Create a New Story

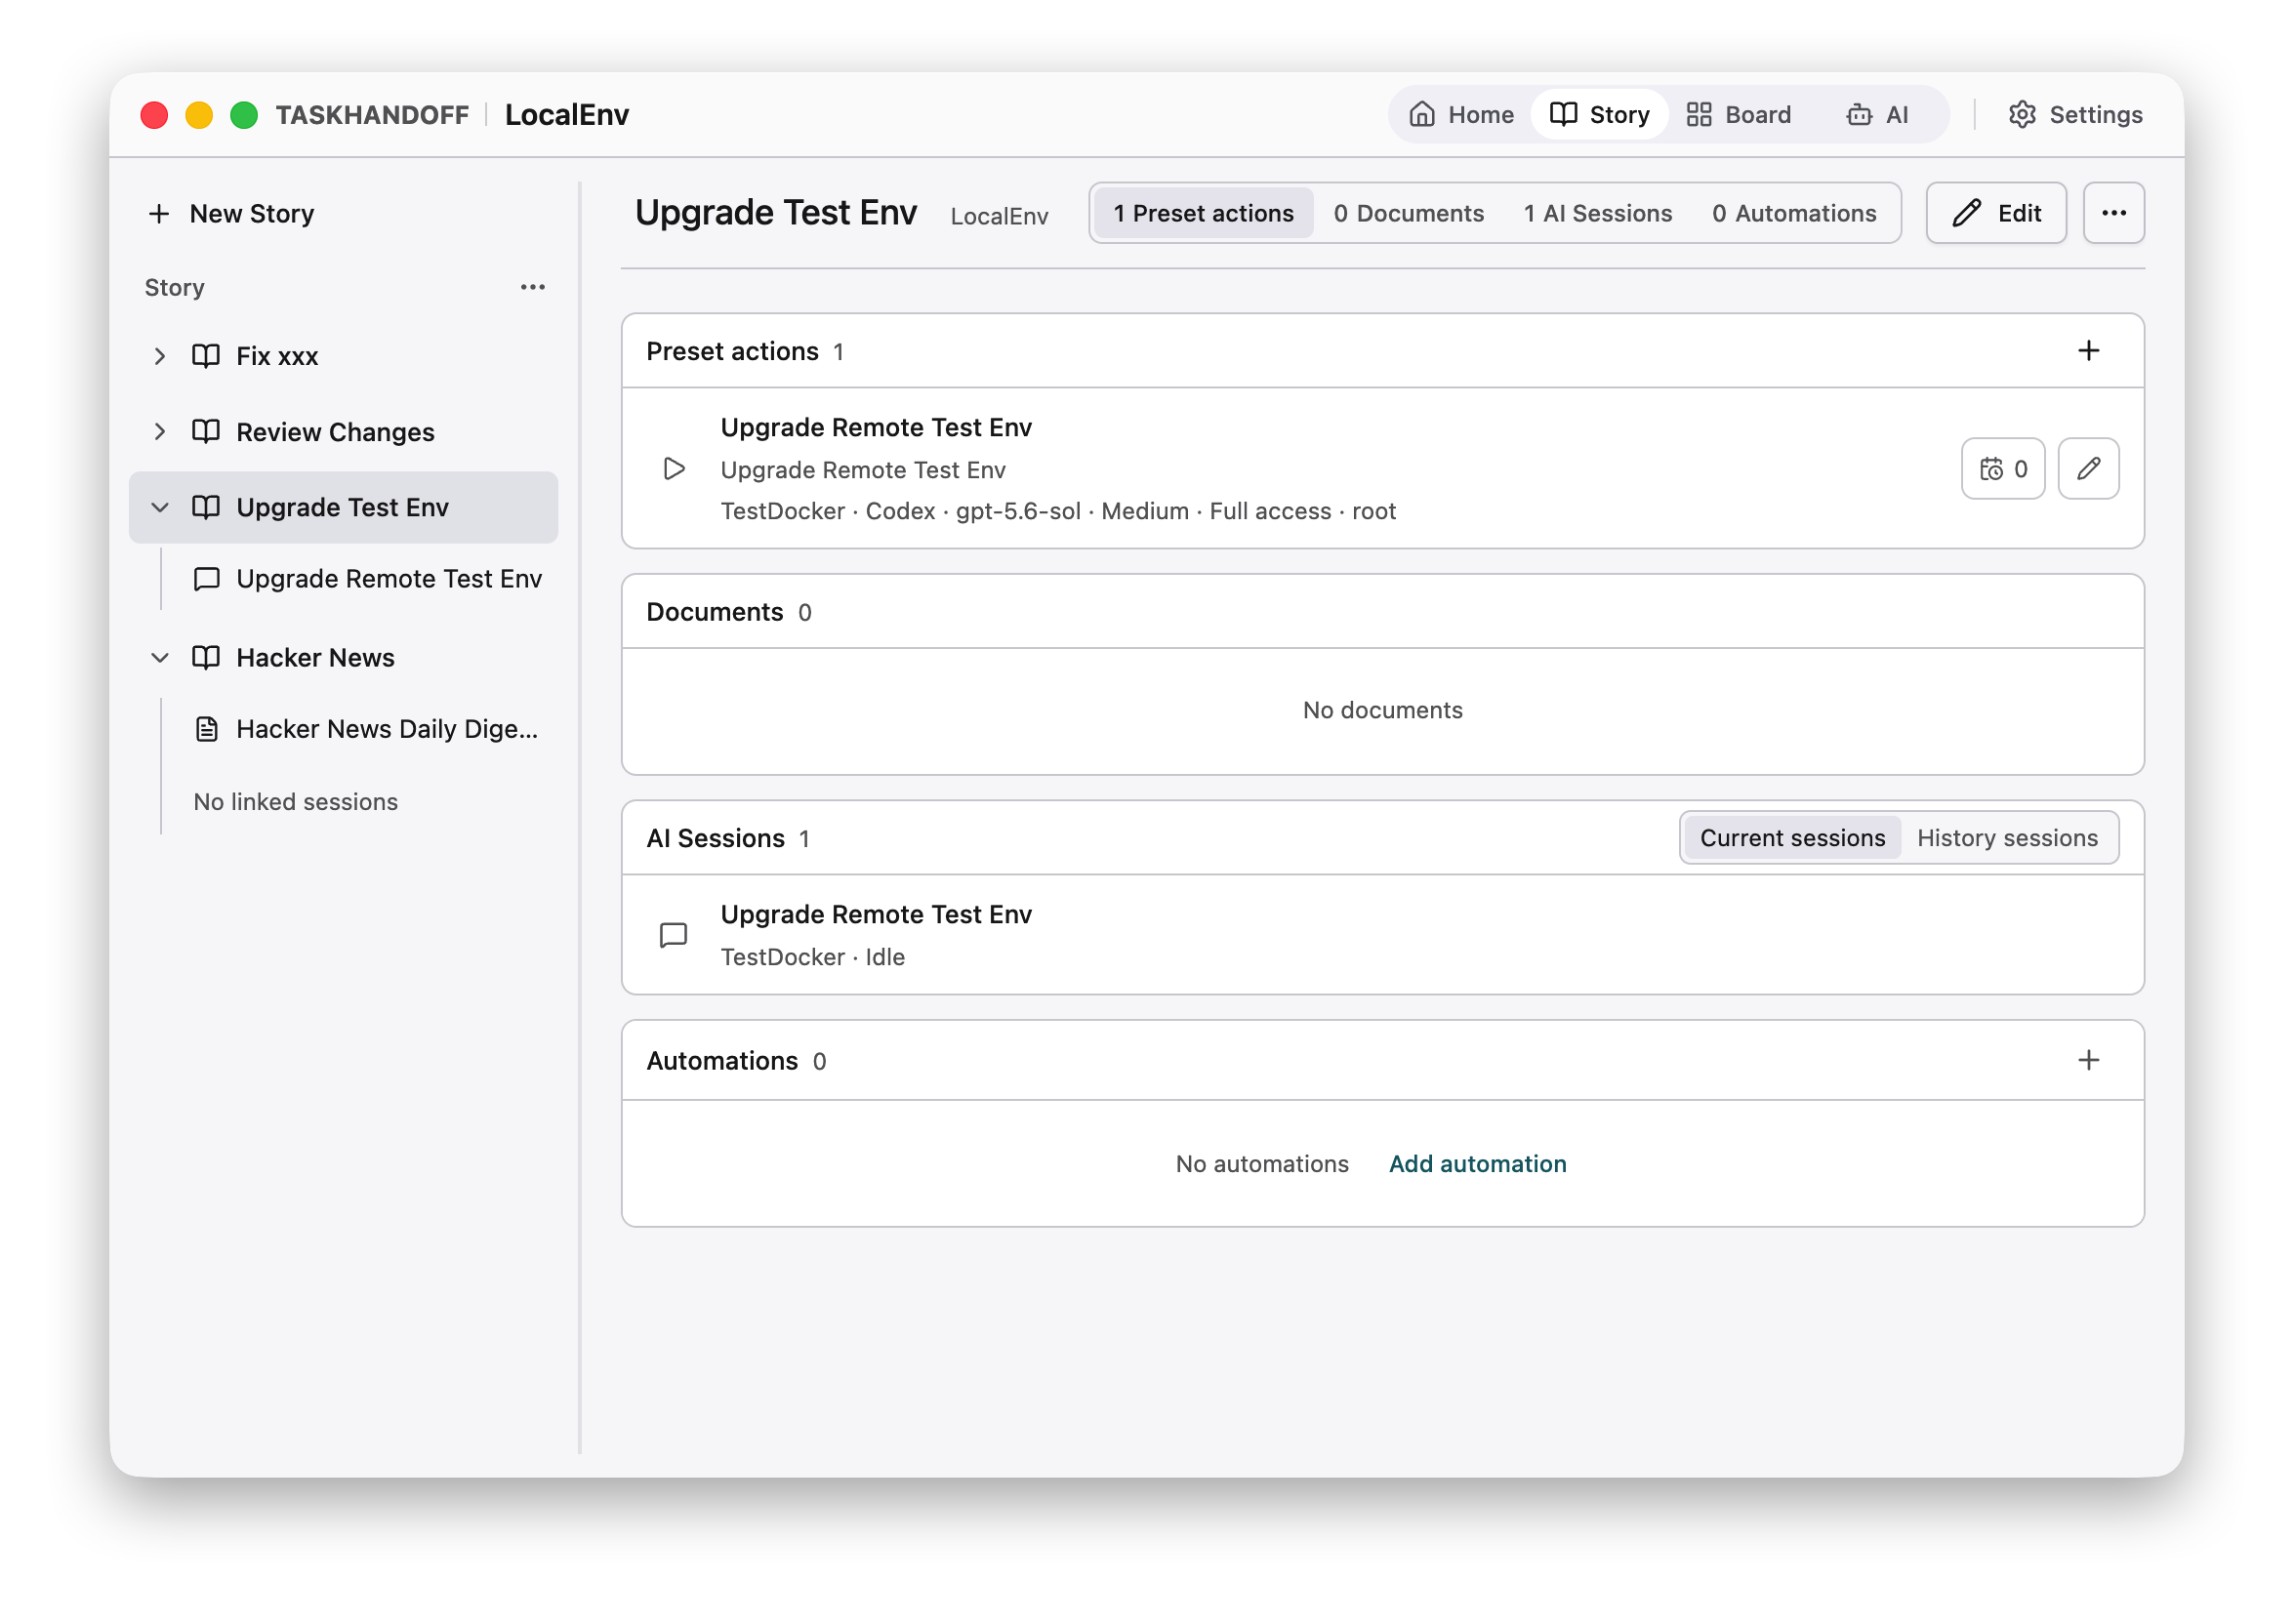[231, 214]
